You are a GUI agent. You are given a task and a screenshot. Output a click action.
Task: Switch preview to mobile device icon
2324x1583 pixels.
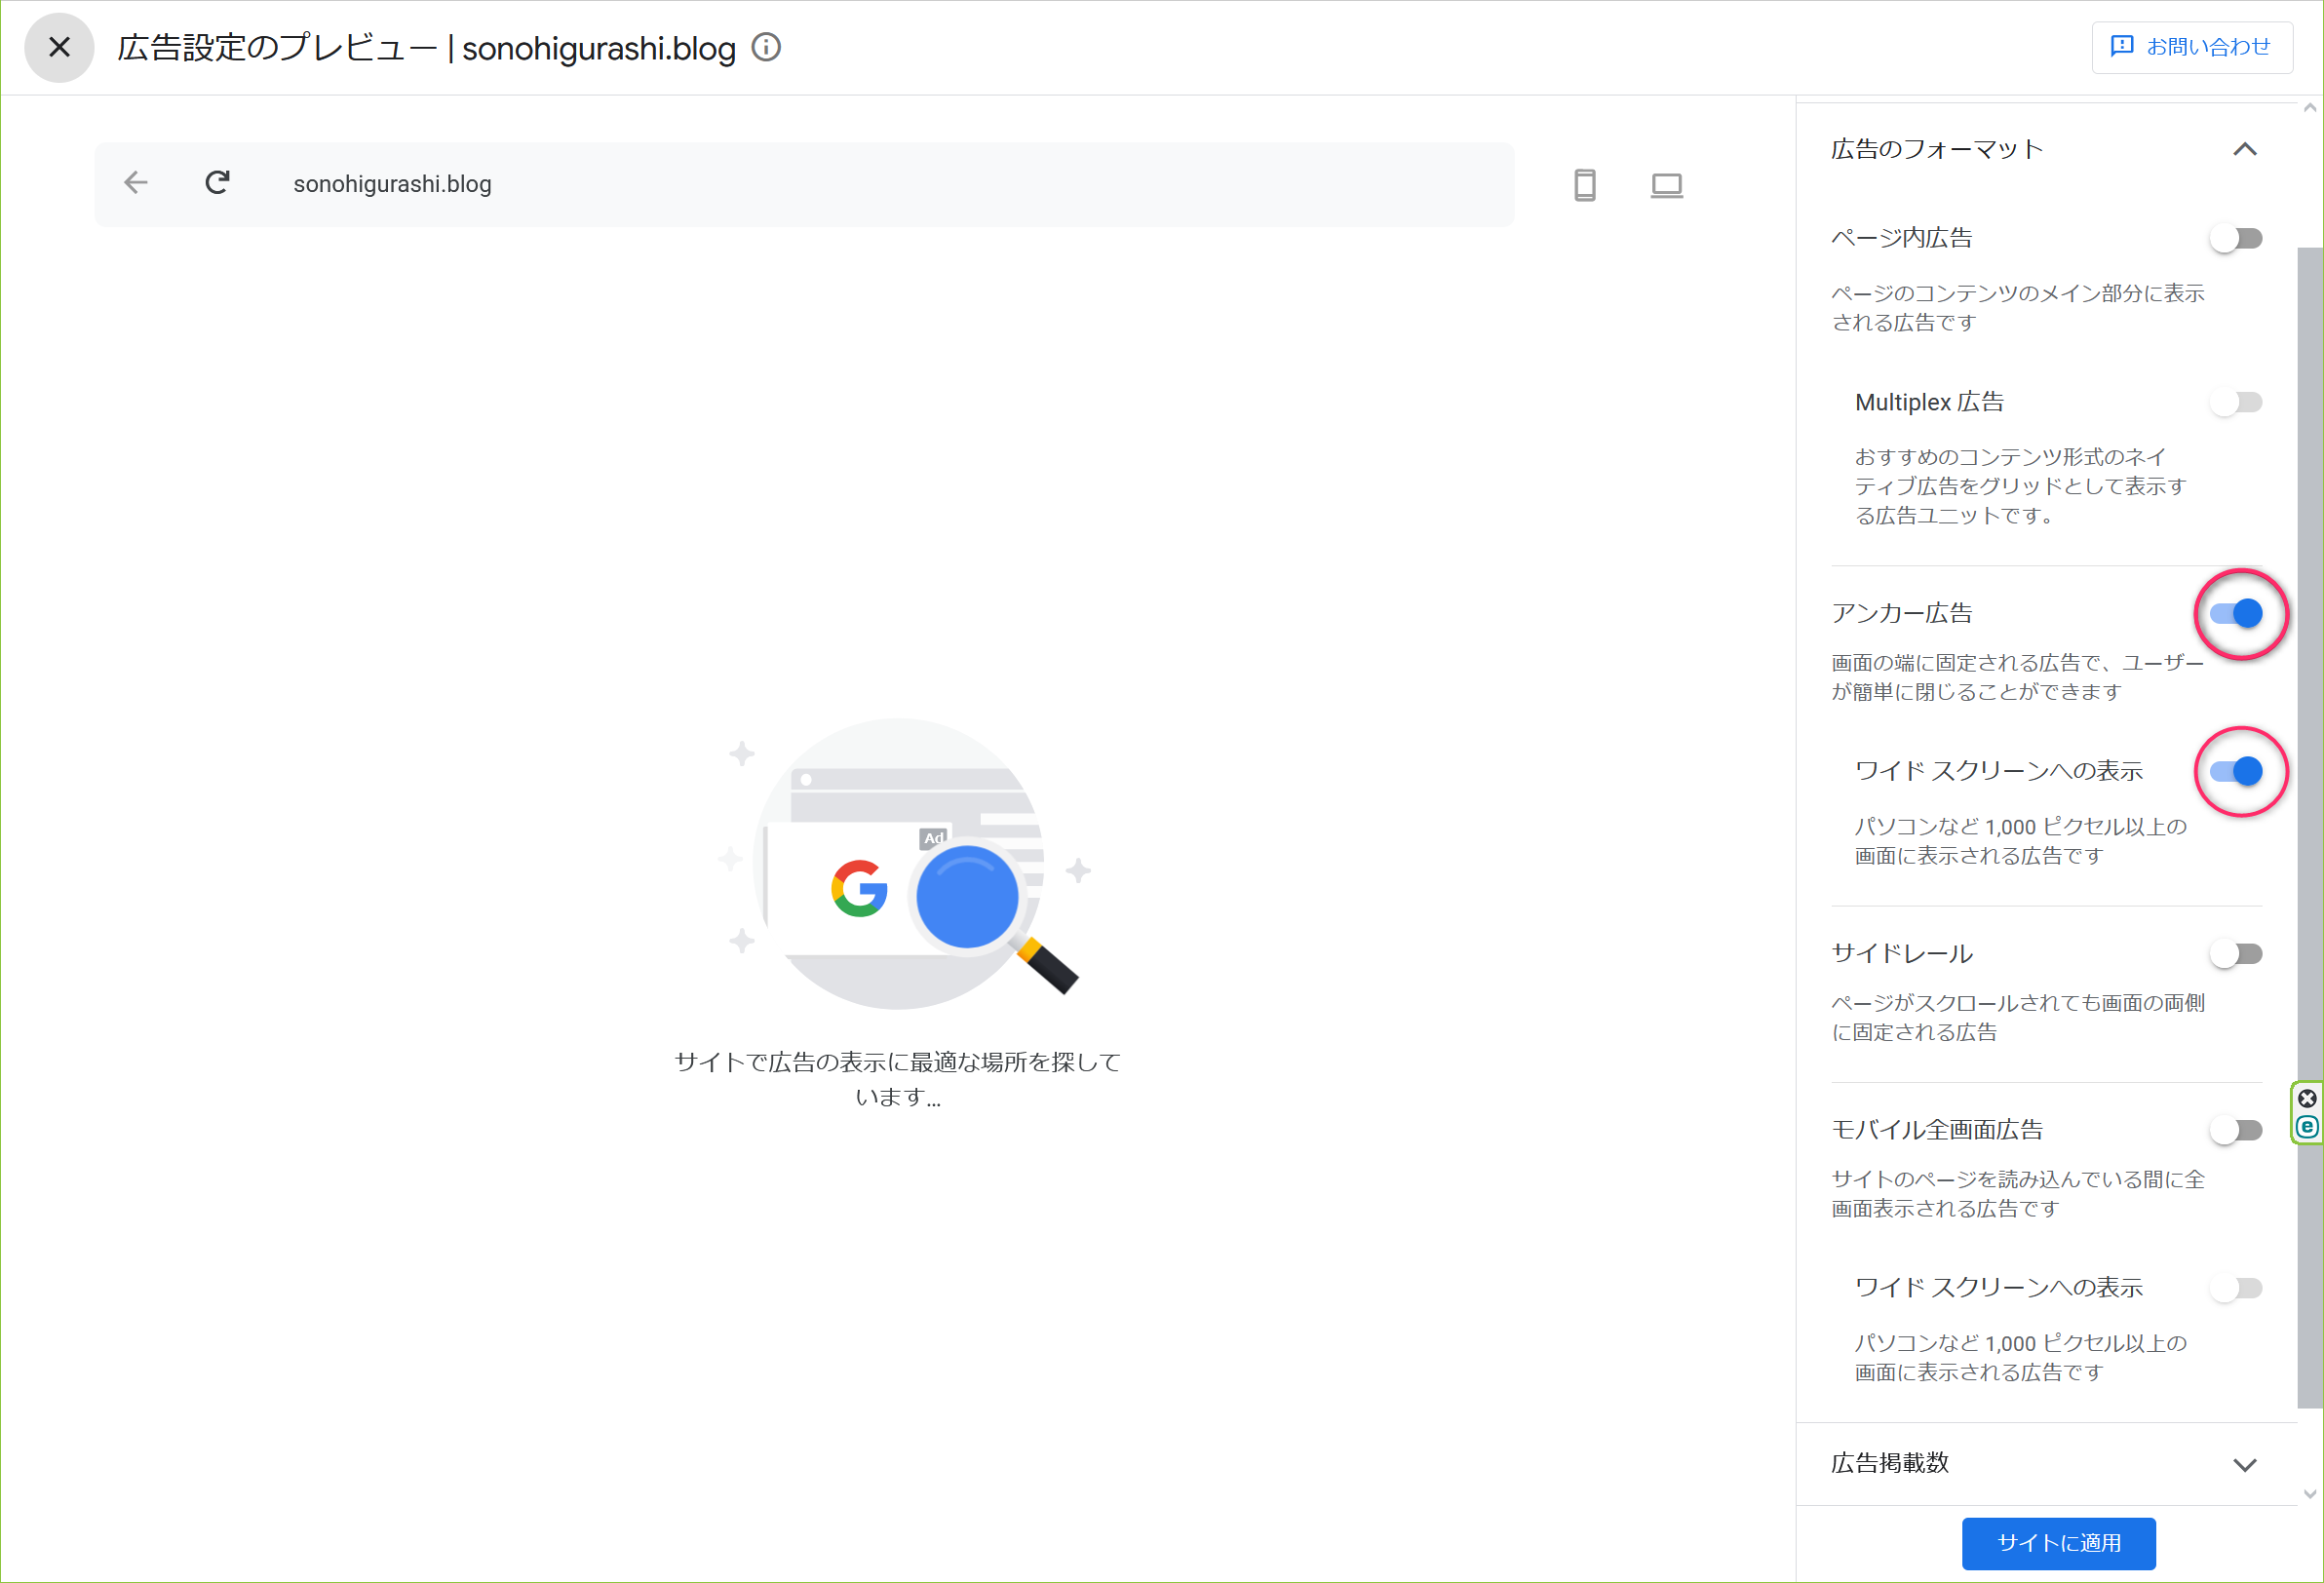[1585, 185]
